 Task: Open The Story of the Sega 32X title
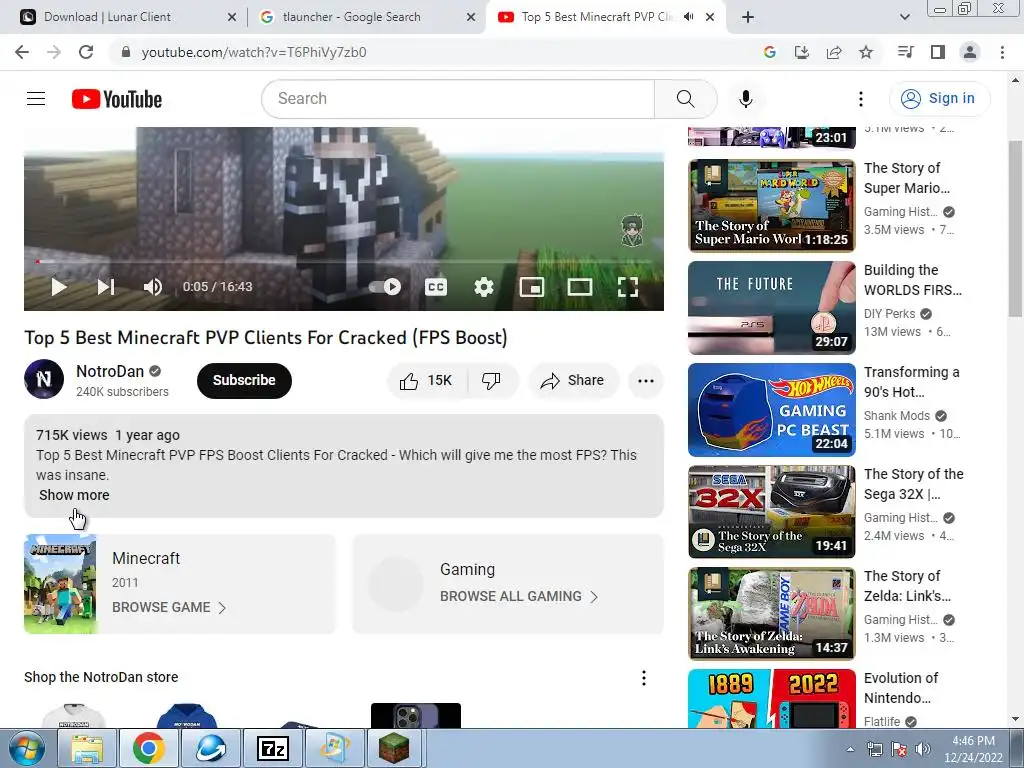point(914,484)
